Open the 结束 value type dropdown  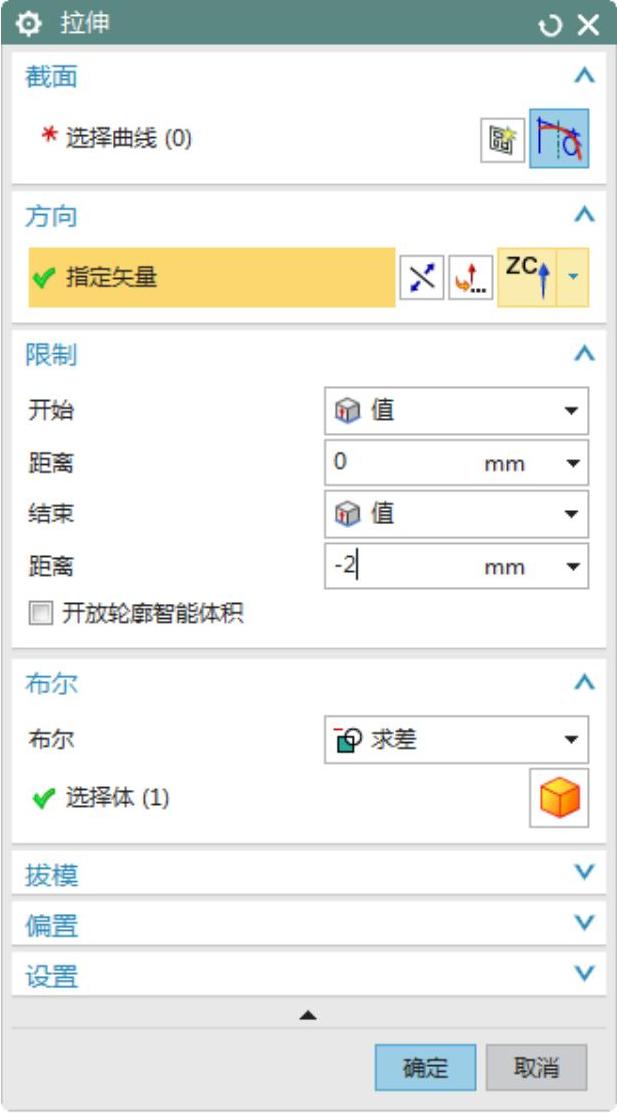[x=456, y=514]
